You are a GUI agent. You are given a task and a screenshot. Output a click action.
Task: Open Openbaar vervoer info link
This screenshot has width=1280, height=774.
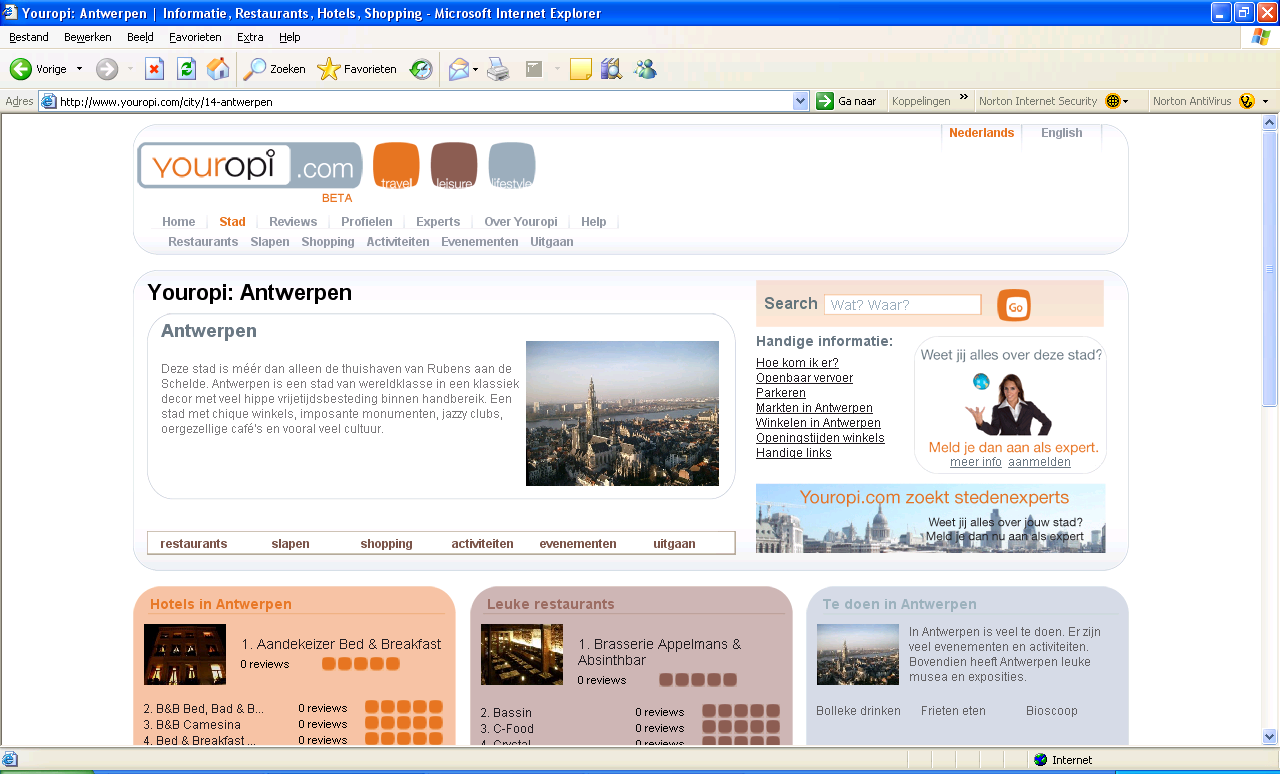pos(804,378)
